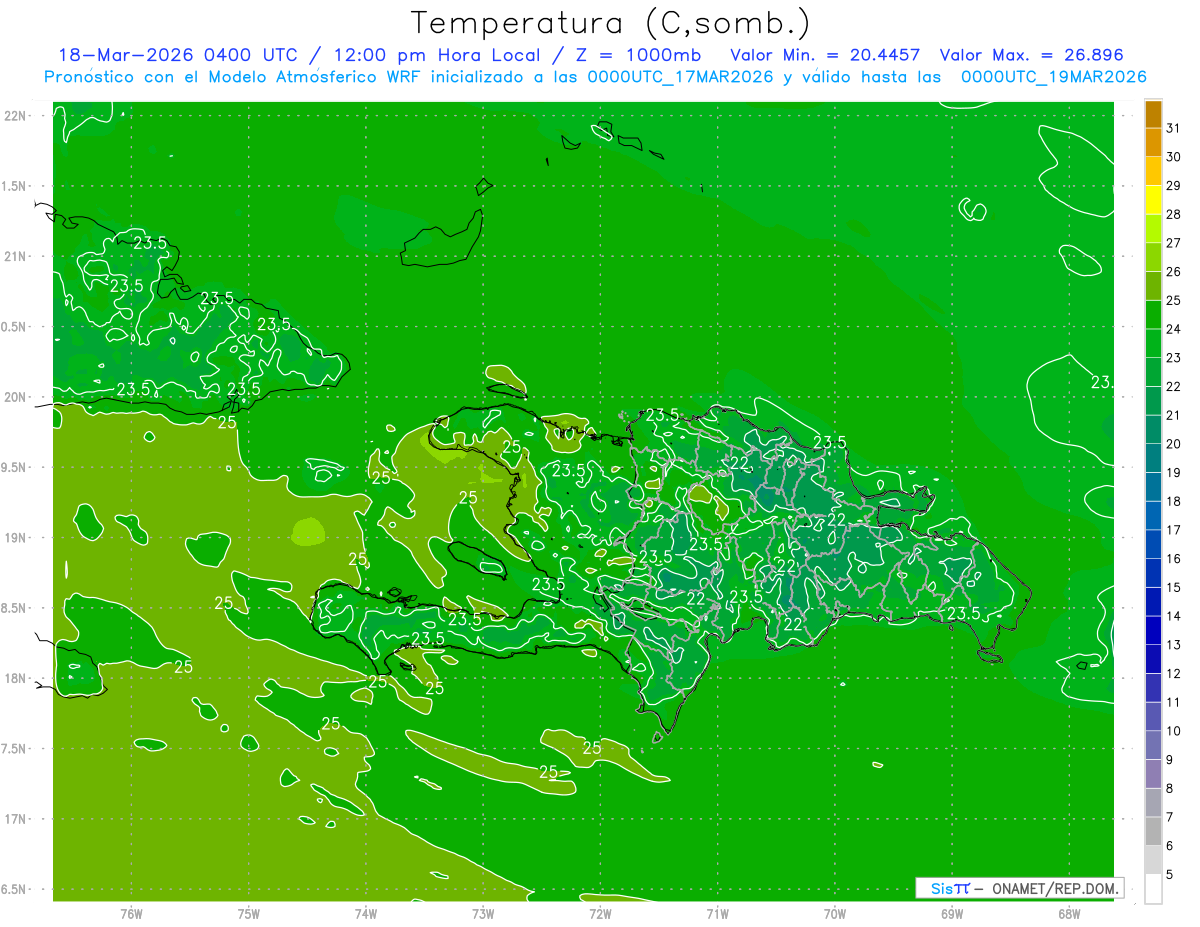Click the '74W' longitude axis label
Image resolution: width=1200 pixels, height=927 pixels.
coord(365,914)
